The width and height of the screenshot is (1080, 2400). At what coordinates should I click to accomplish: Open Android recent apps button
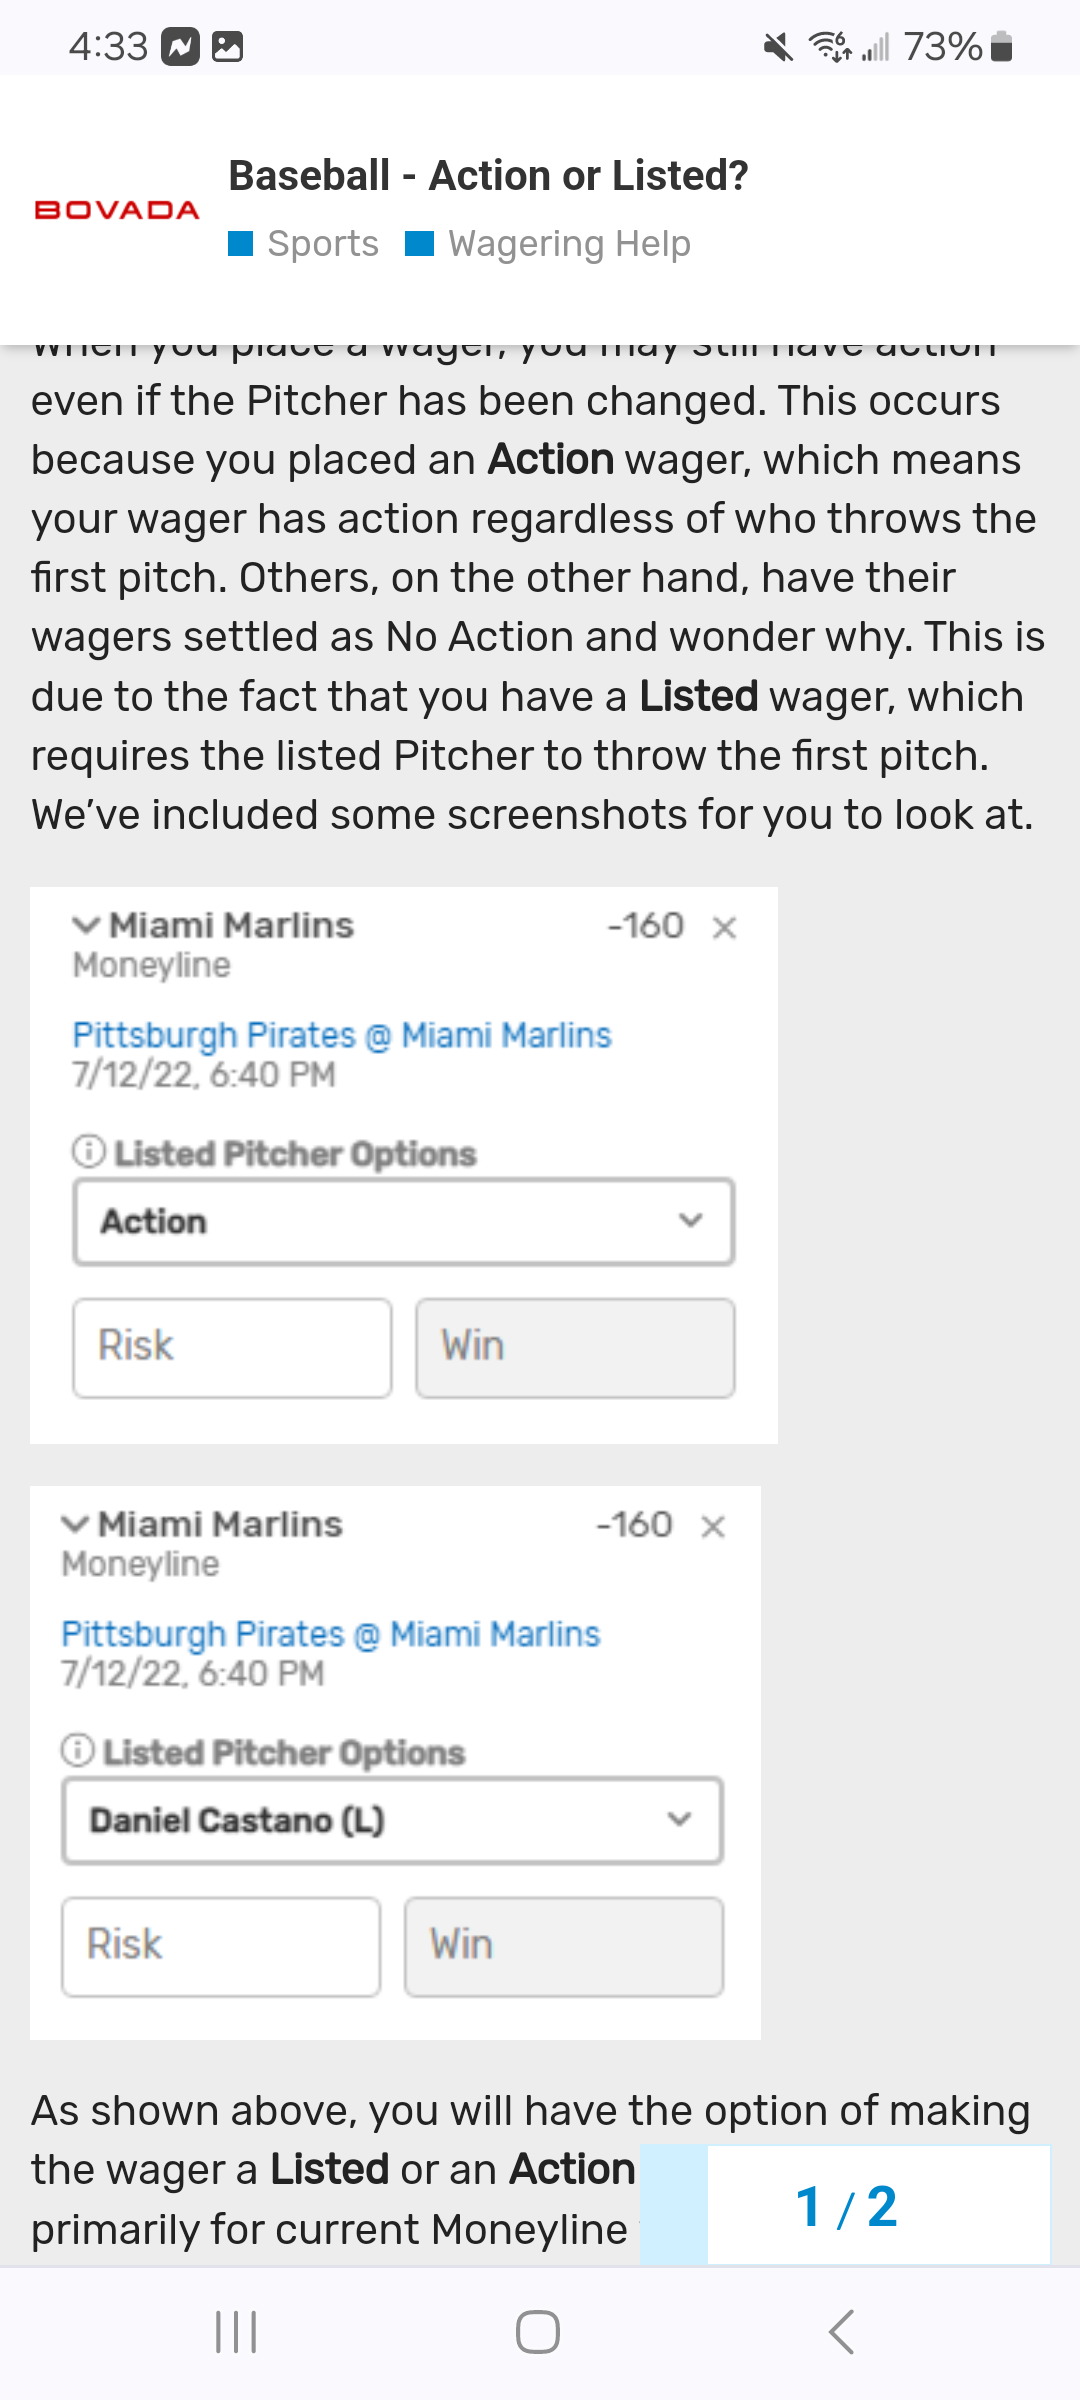(x=237, y=2332)
